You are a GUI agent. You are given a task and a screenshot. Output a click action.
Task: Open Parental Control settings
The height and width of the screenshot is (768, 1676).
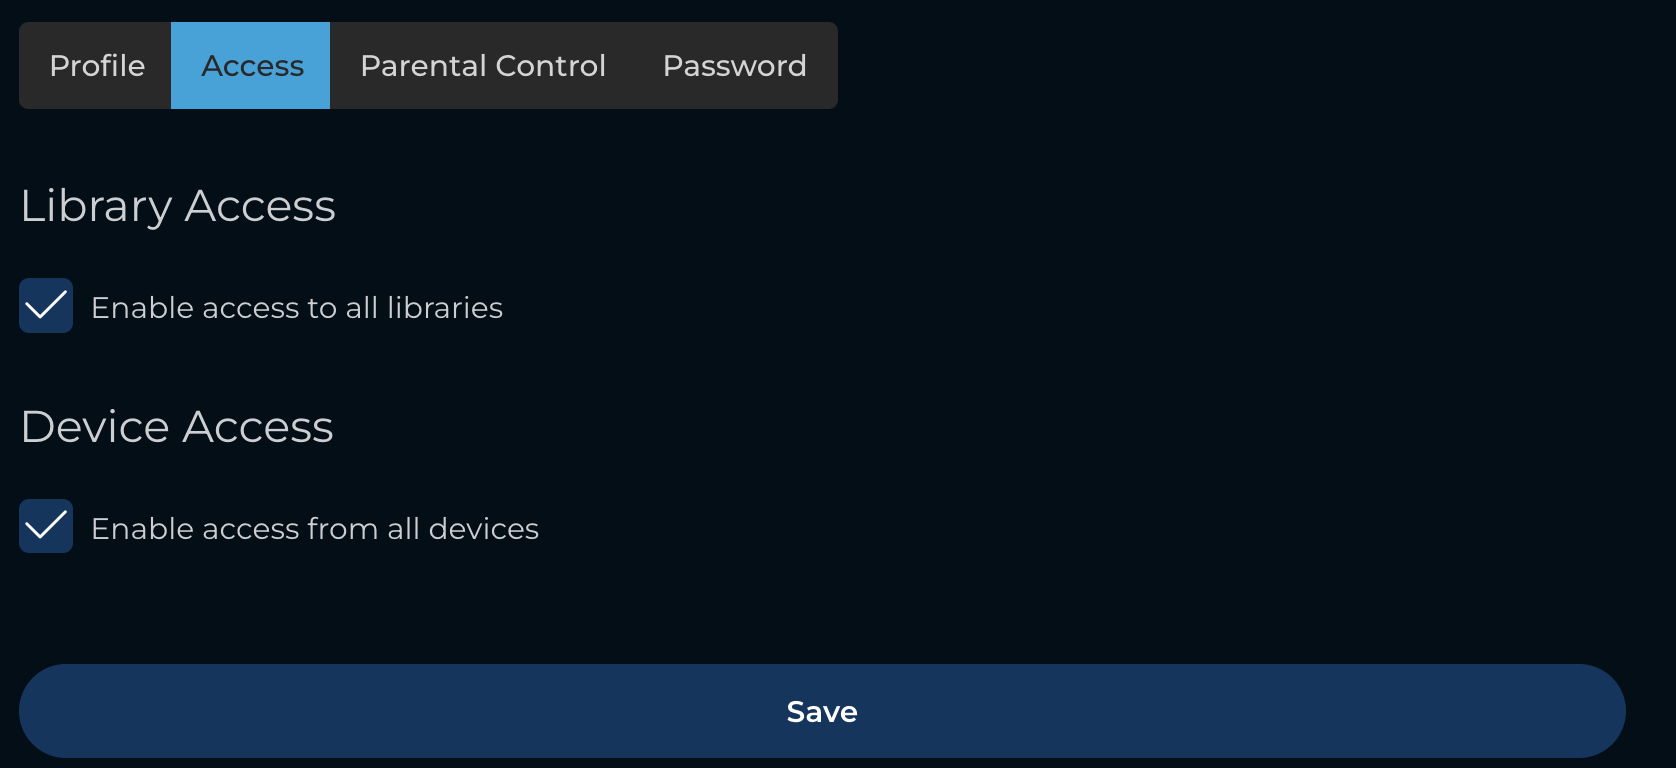(x=483, y=65)
